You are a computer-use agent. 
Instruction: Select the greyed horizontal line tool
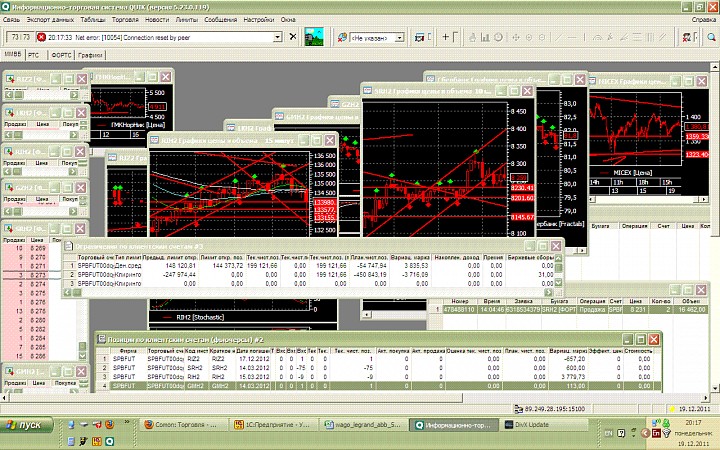click(572, 38)
